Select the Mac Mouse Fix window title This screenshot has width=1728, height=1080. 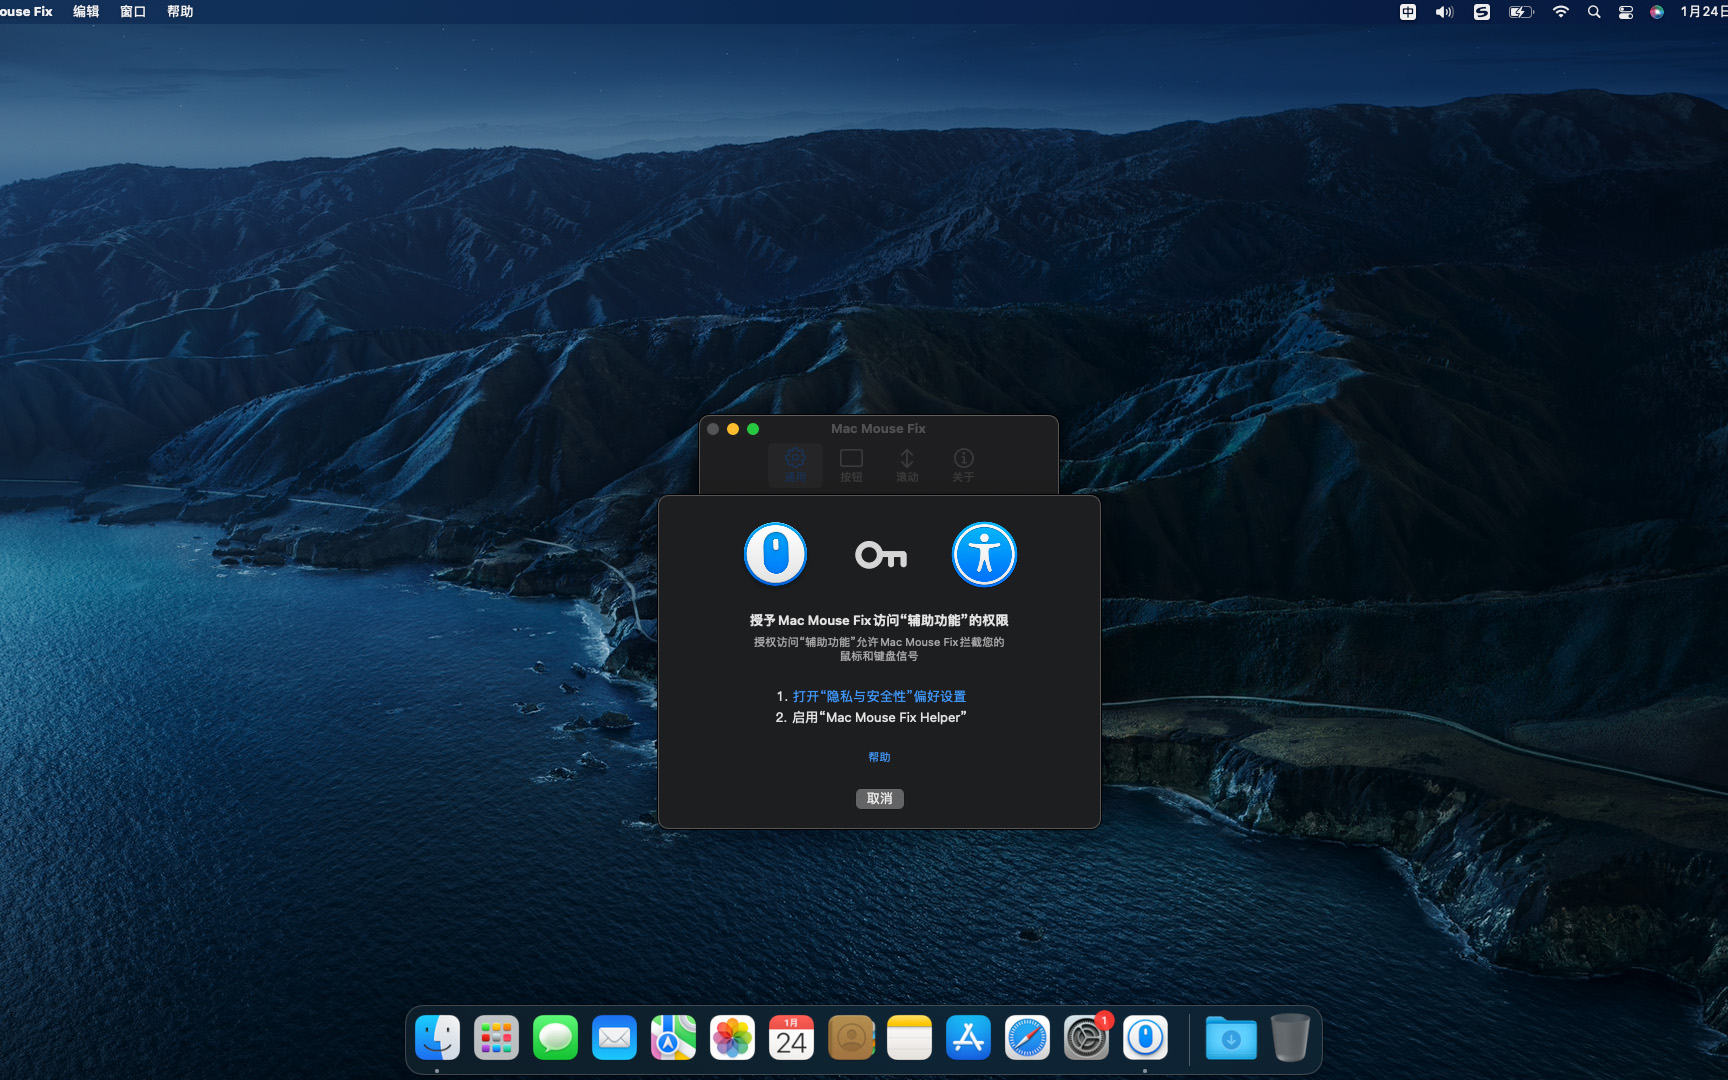point(878,428)
